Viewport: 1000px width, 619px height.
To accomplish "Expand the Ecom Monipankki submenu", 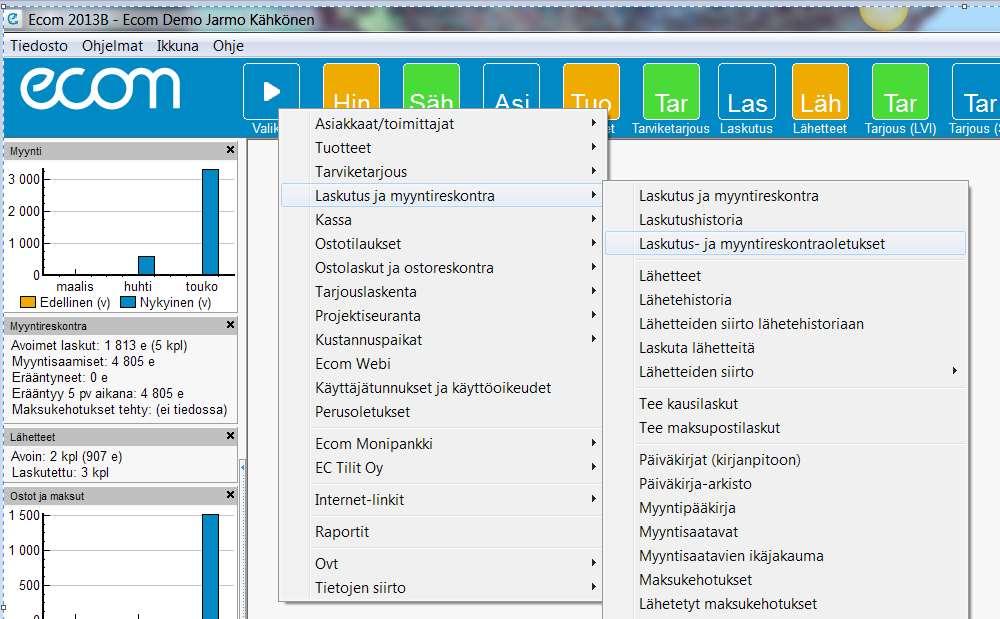I will [x=442, y=444].
